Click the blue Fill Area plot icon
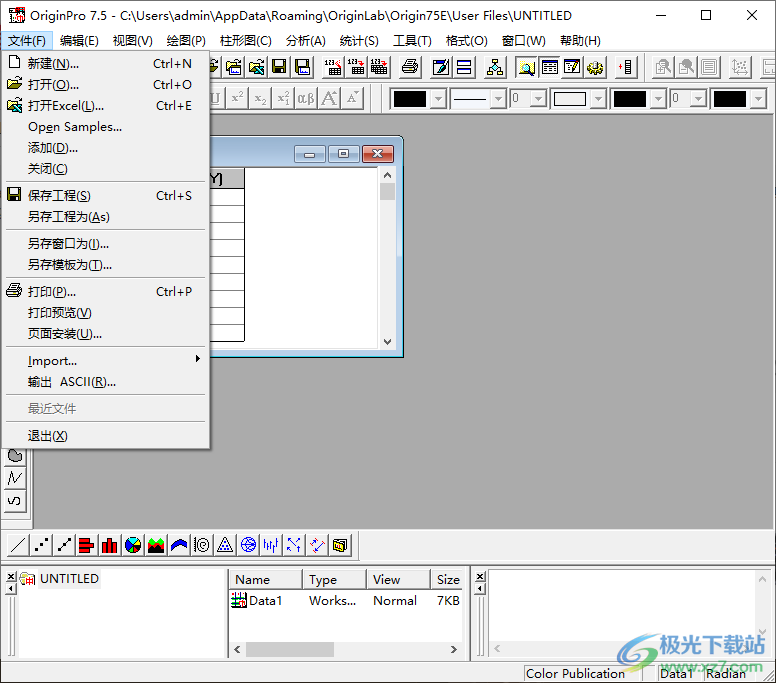The height and width of the screenshot is (683, 776). click(179, 545)
